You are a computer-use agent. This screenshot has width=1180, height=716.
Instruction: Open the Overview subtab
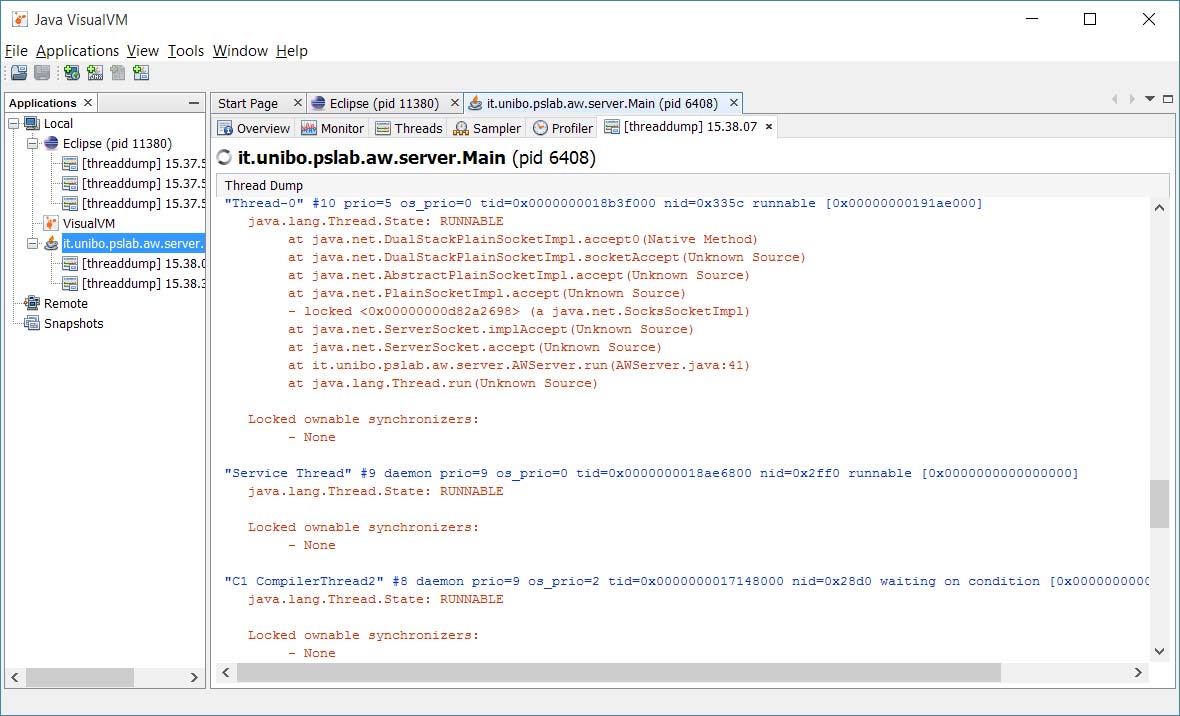pyautogui.click(x=254, y=128)
